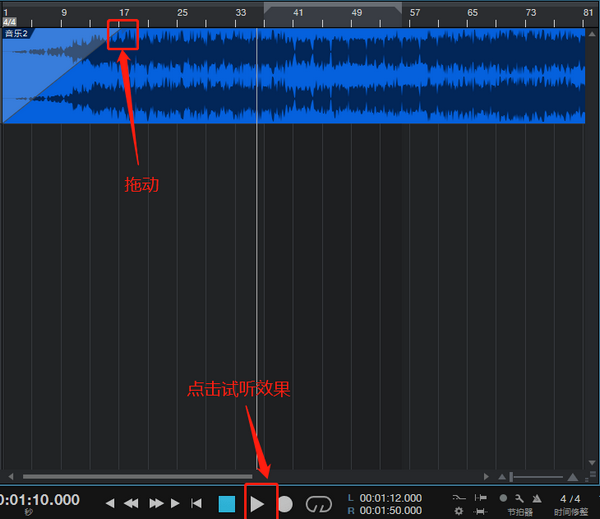Click the Rewind double-arrow button
This screenshot has height=519, width=600.
[x=131, y=503]
